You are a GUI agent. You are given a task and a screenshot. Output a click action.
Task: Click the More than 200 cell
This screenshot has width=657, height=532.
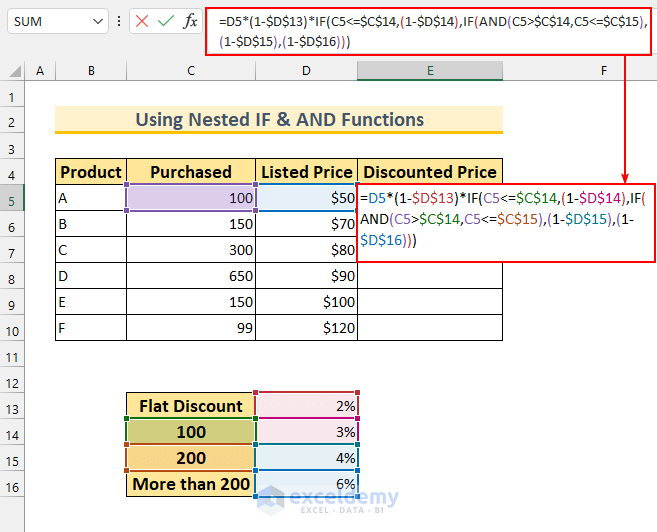[190, 484]
